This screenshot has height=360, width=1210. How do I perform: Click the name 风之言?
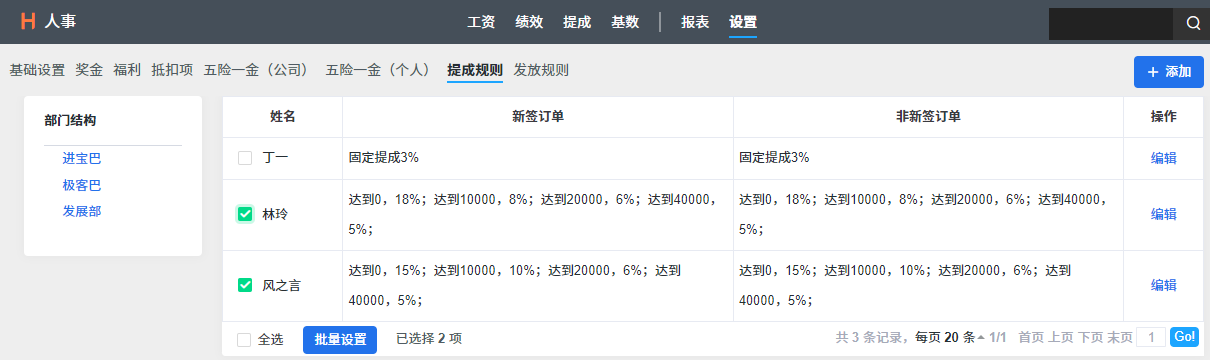282,285
